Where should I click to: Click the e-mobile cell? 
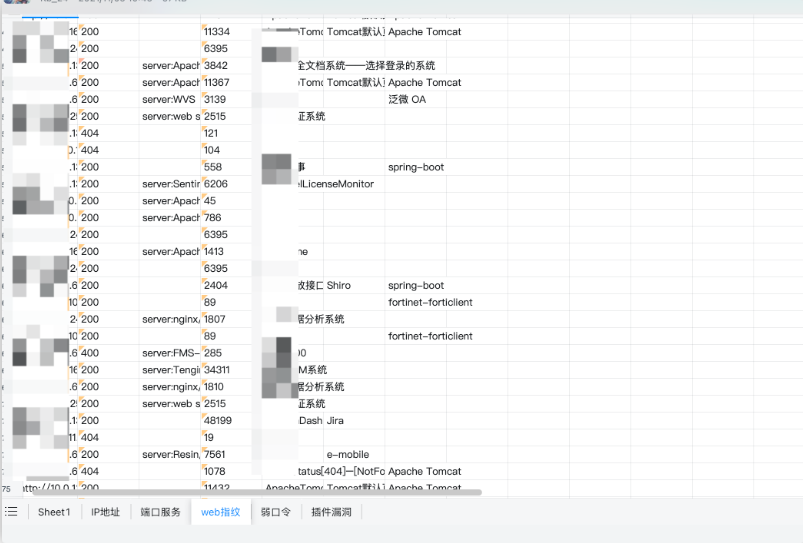(x=354, y=454)
